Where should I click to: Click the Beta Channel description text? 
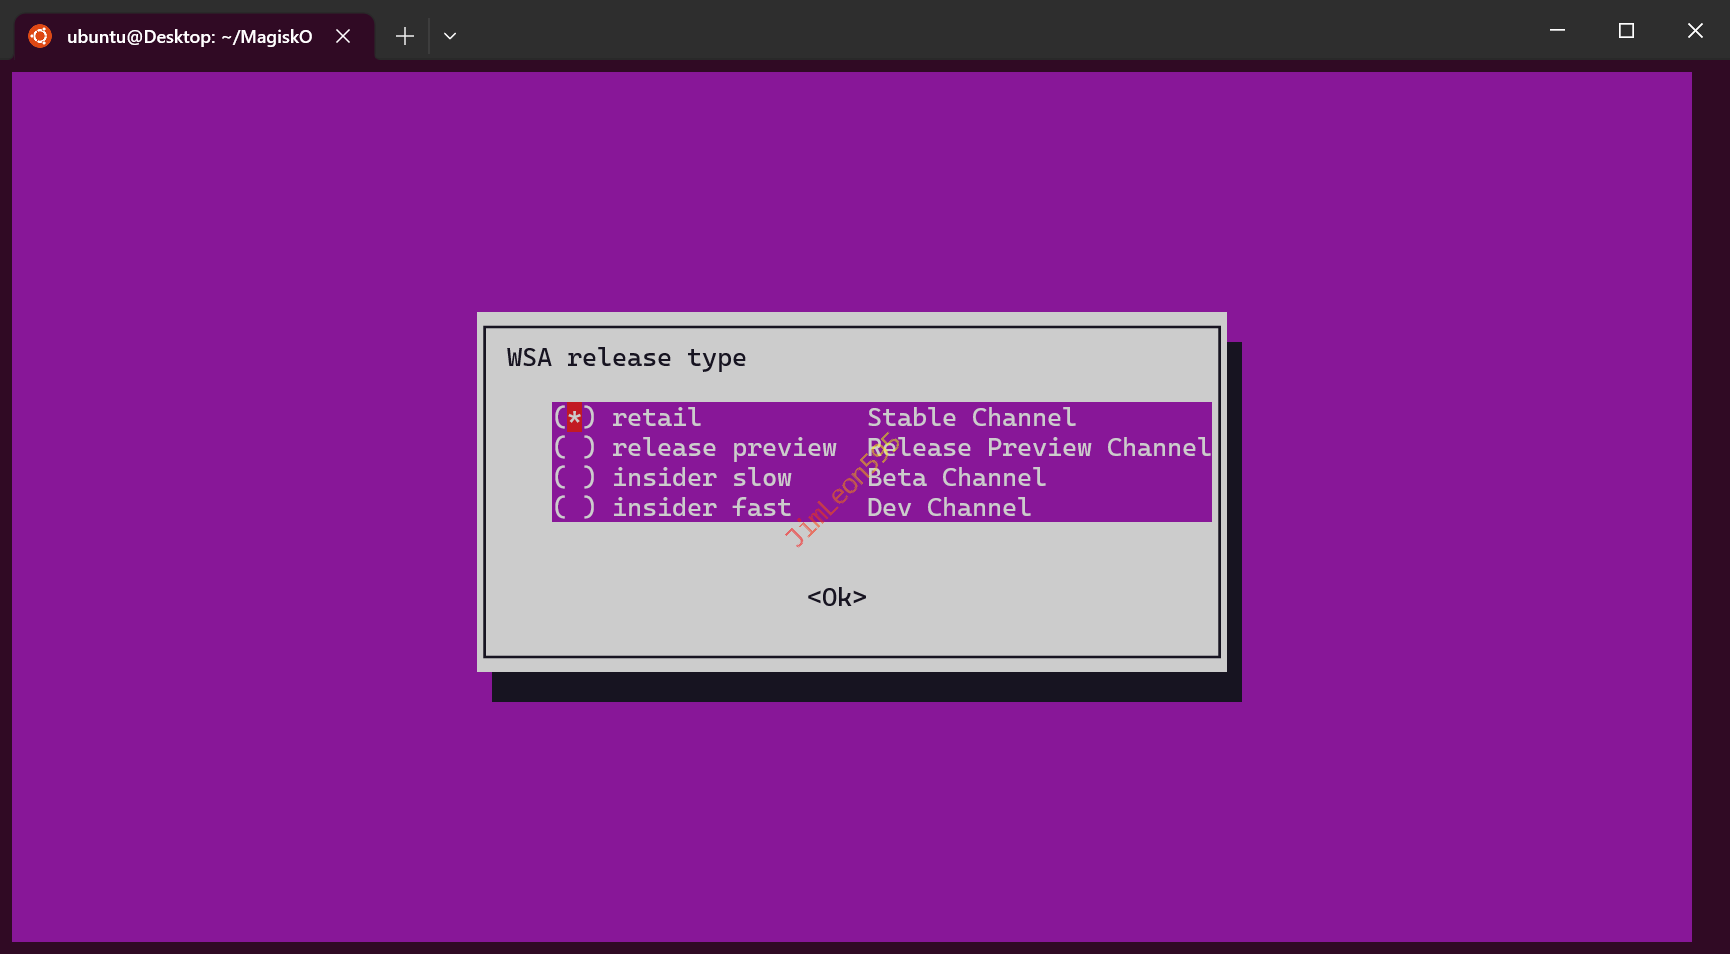click(956, 478)
